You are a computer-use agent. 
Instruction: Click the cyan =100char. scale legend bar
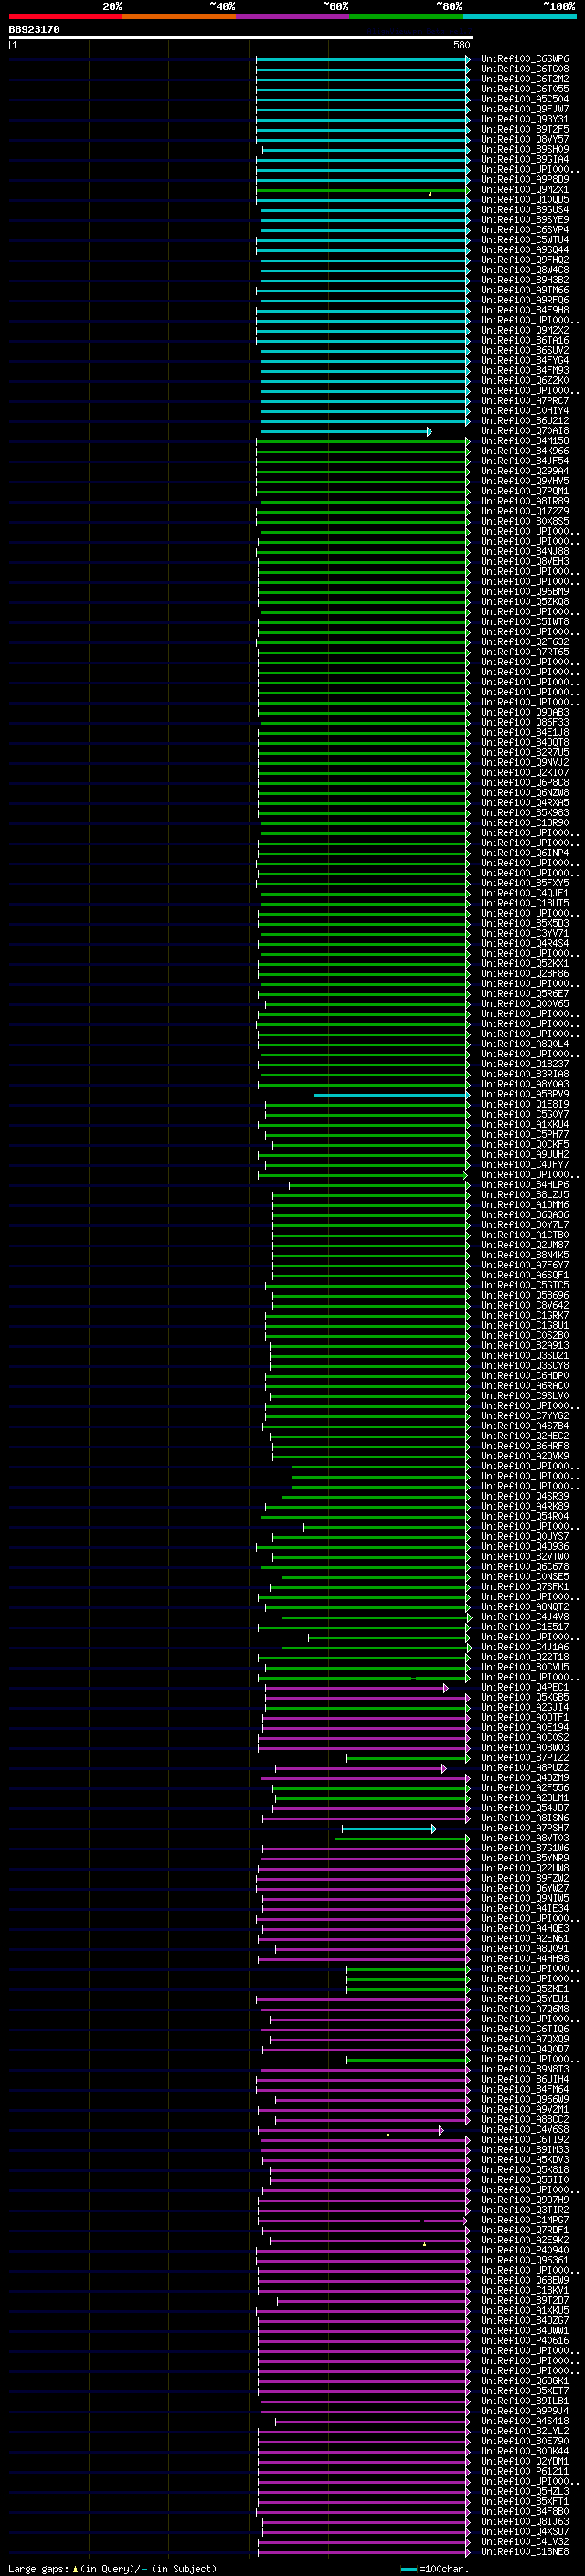click(408, 2569)
